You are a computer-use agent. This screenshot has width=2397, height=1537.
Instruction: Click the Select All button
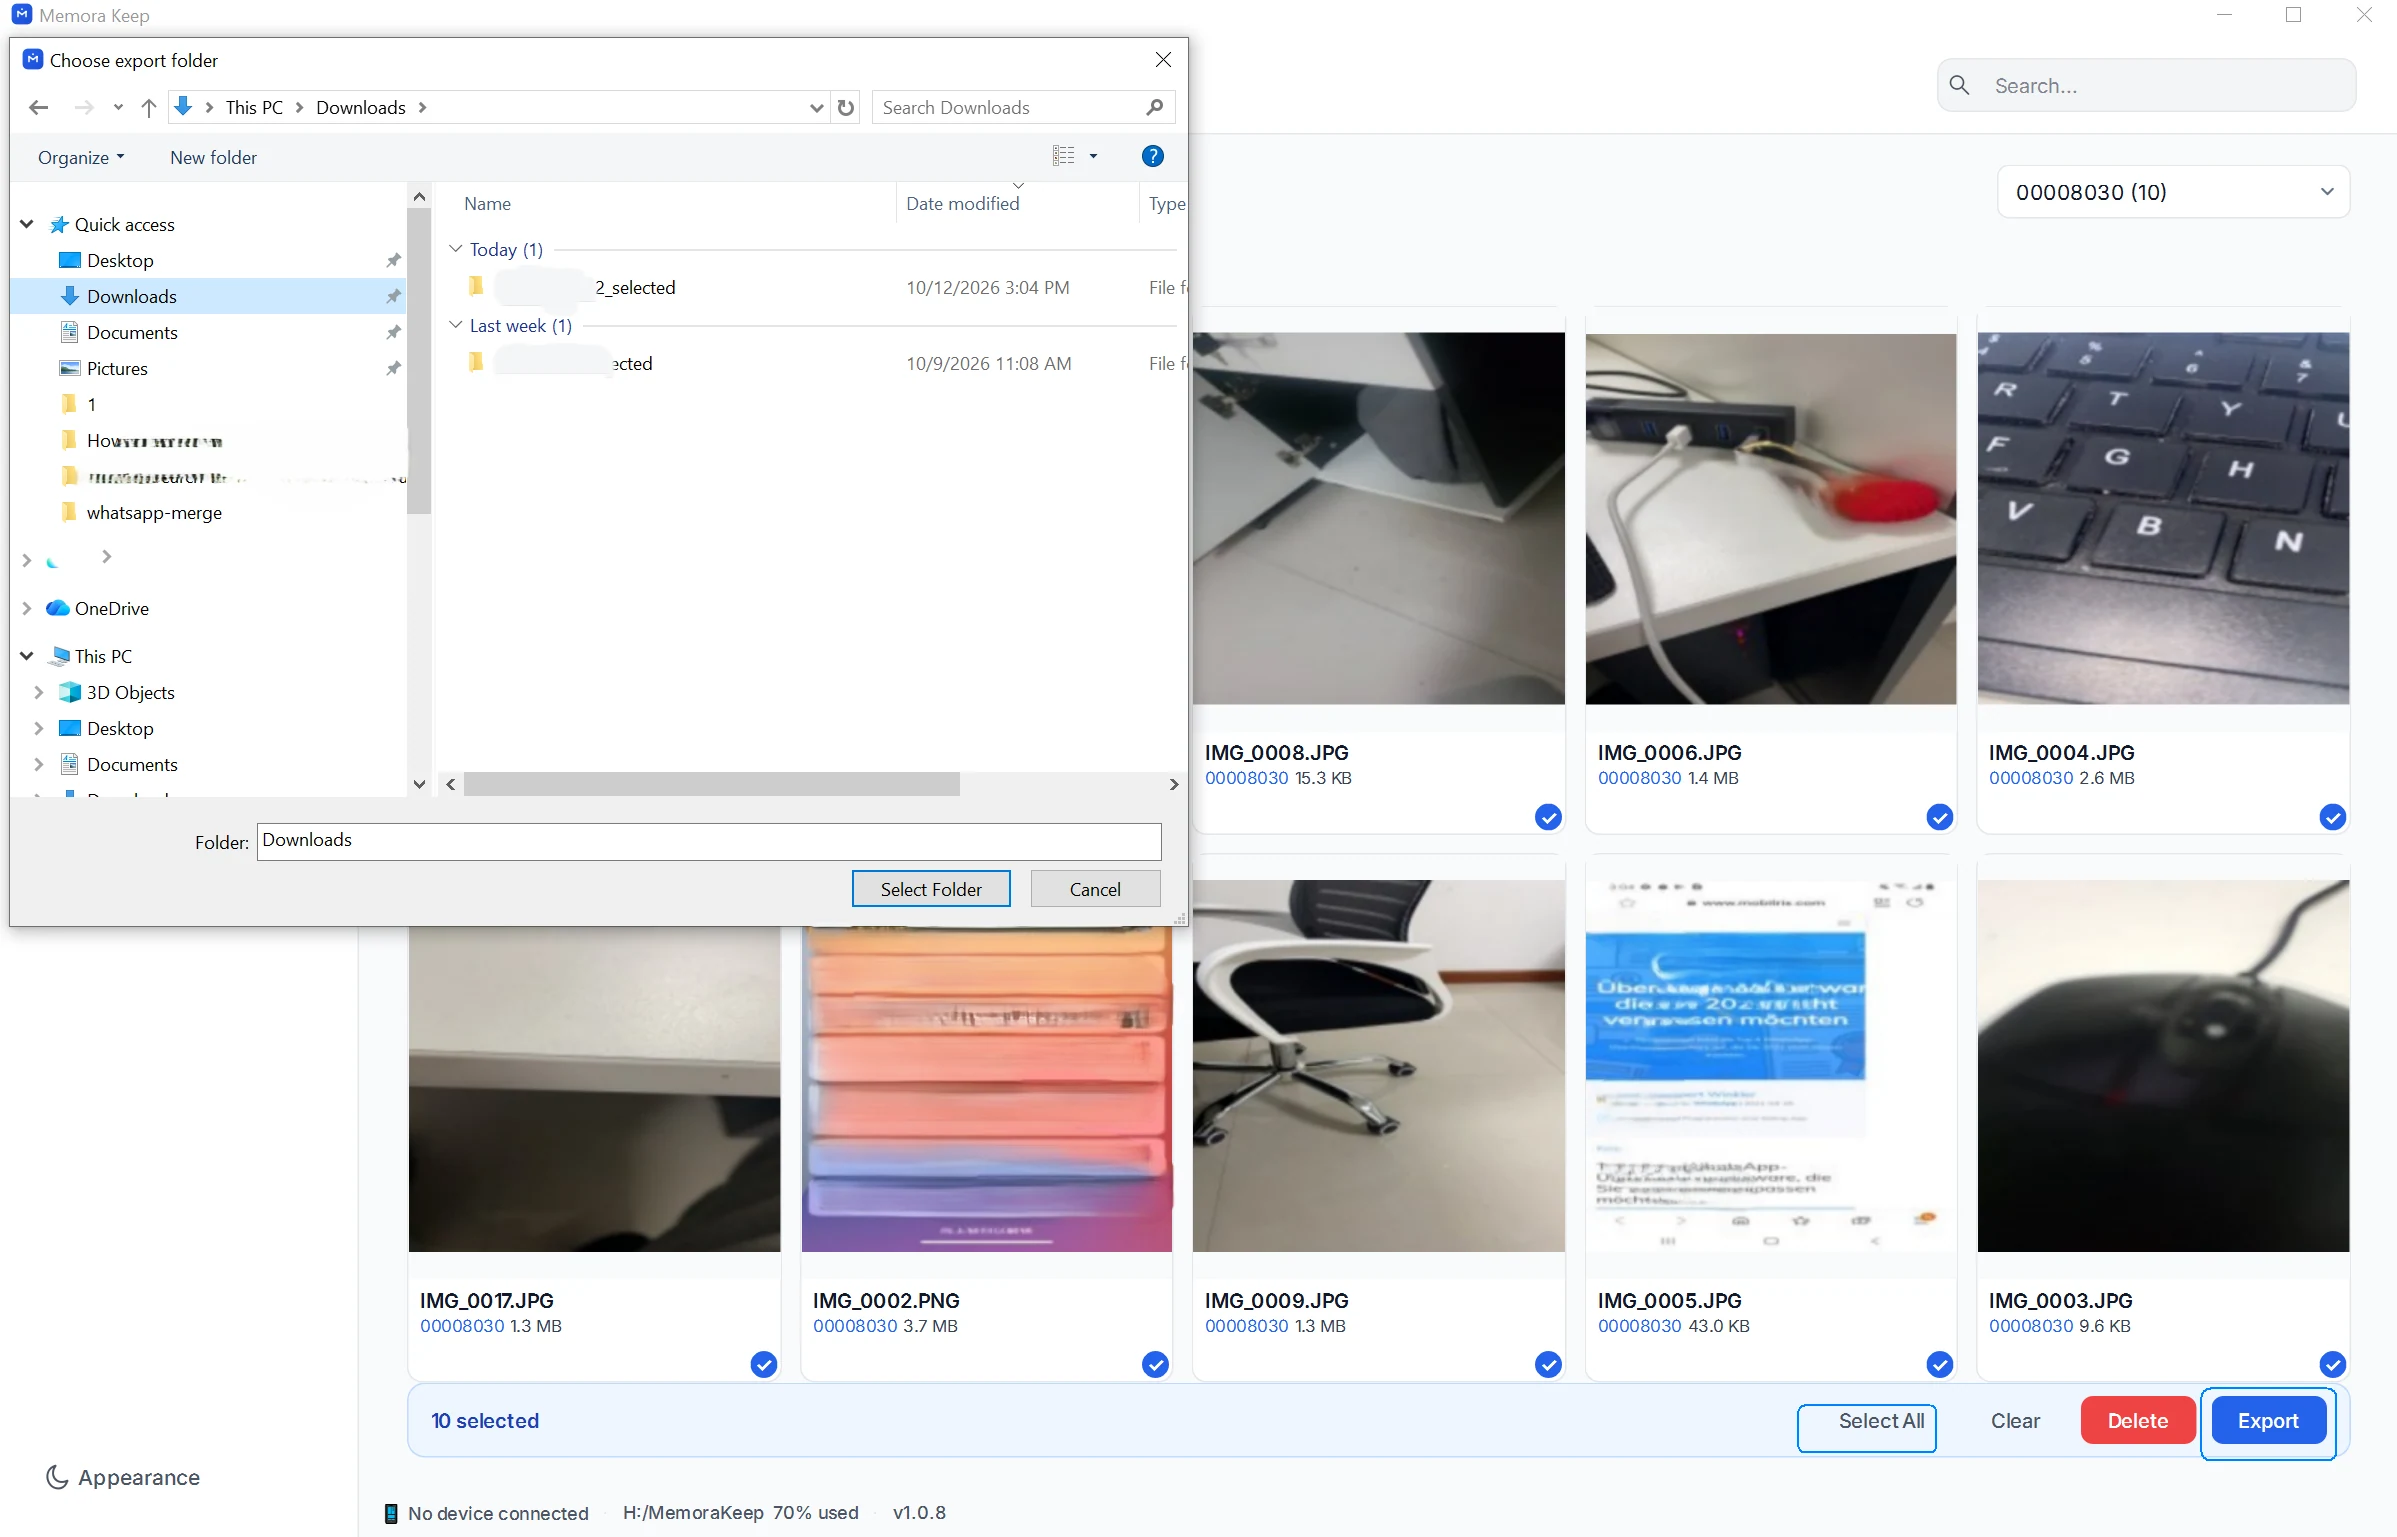[1880, 1421]
